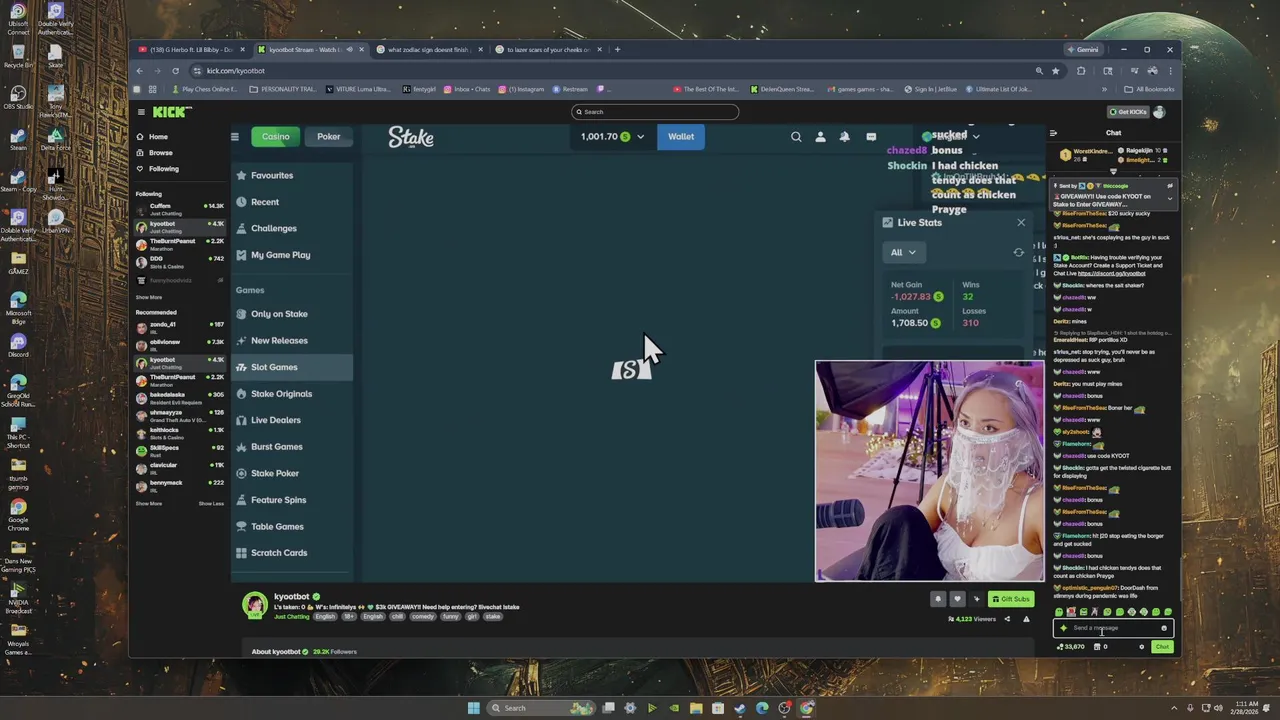Open Discord from the desktop icon

coord(18,345)
